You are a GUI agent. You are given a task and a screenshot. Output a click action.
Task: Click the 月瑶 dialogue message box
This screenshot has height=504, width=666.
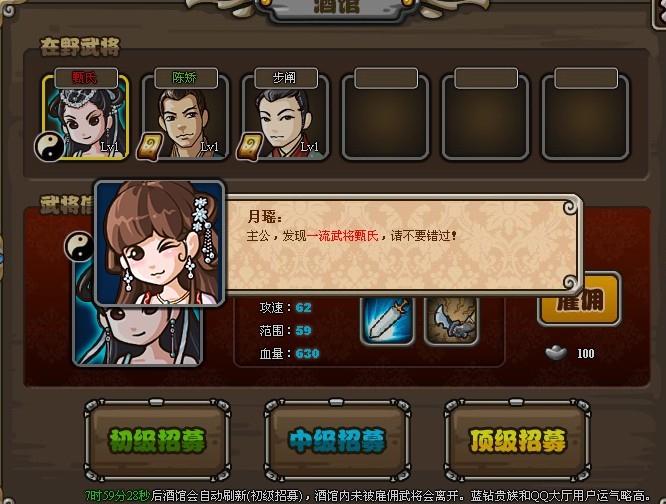402,245
